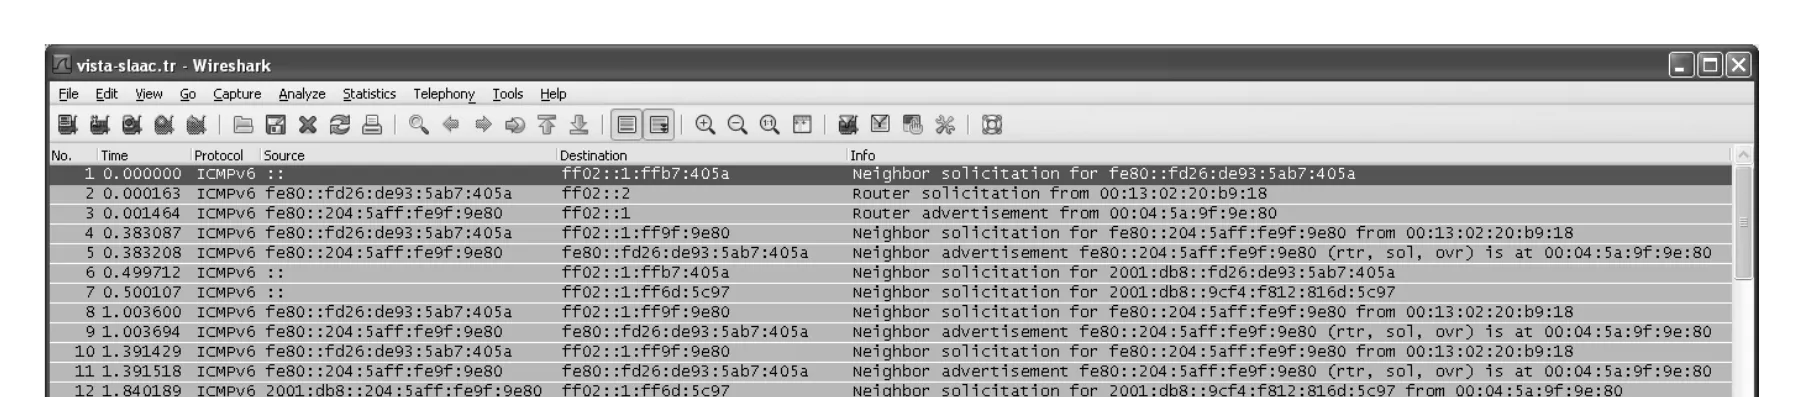Go forward in packet history arrow

(x=483, y=125)
